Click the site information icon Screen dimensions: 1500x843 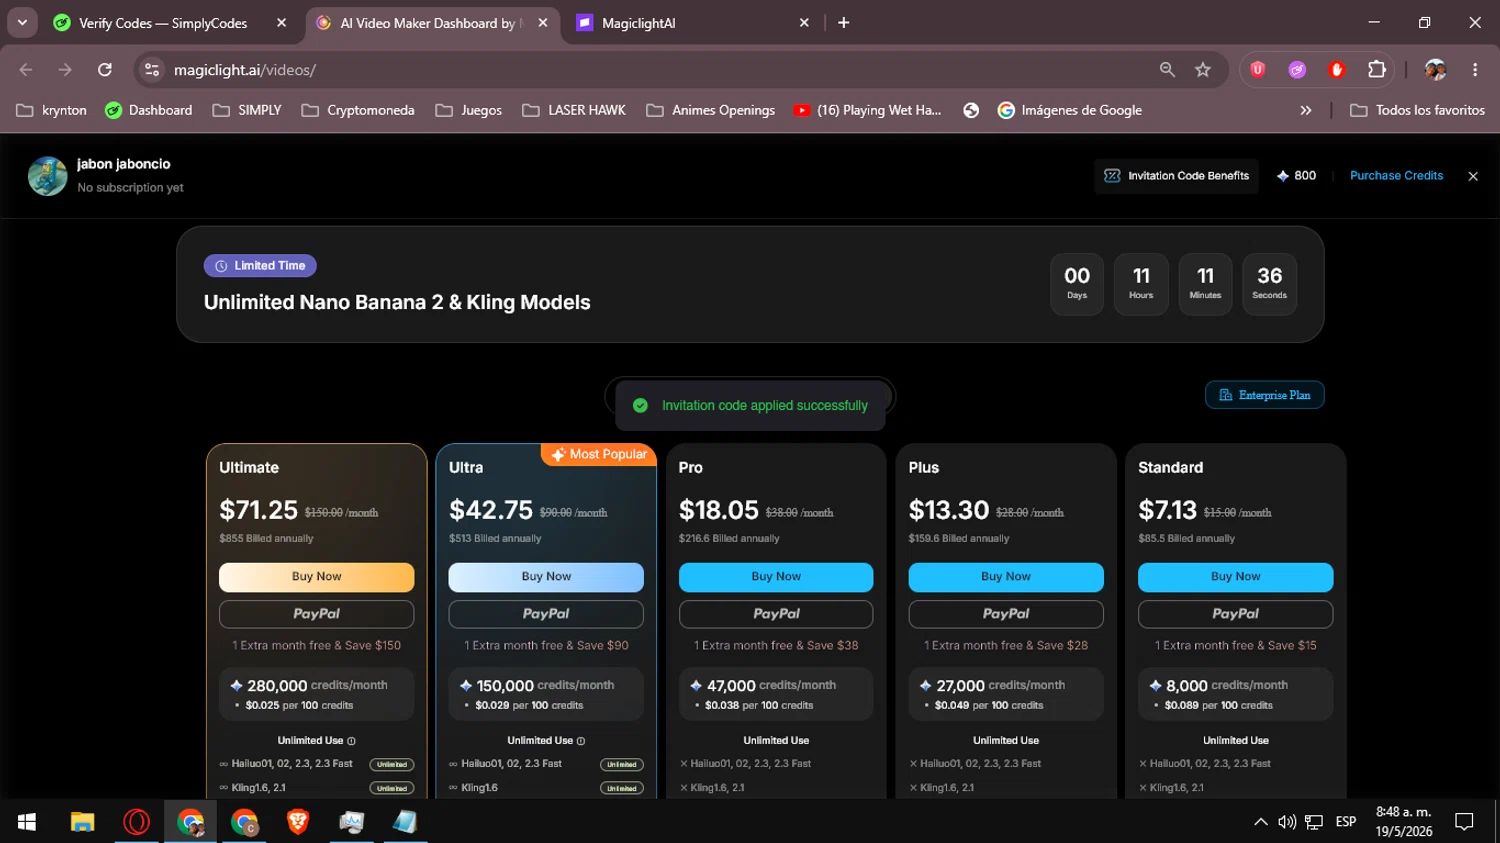pyautogui.click(x=152, y=70)
